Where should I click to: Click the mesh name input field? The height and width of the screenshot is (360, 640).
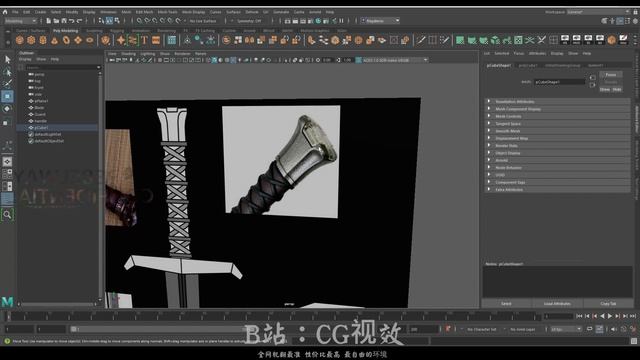click(x=560, y=82)
